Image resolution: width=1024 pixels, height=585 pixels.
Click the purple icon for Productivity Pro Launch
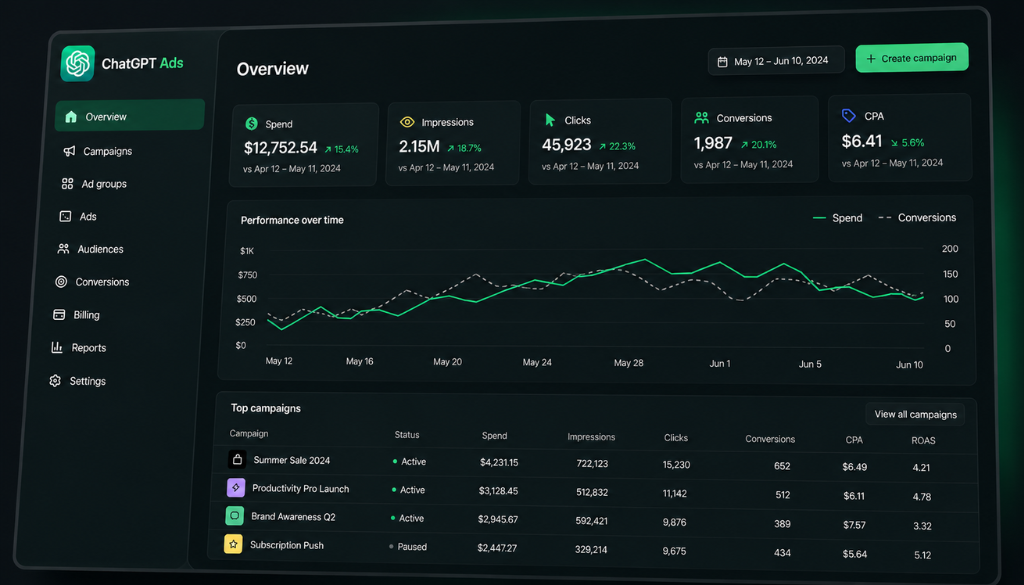tap(236, 487)
